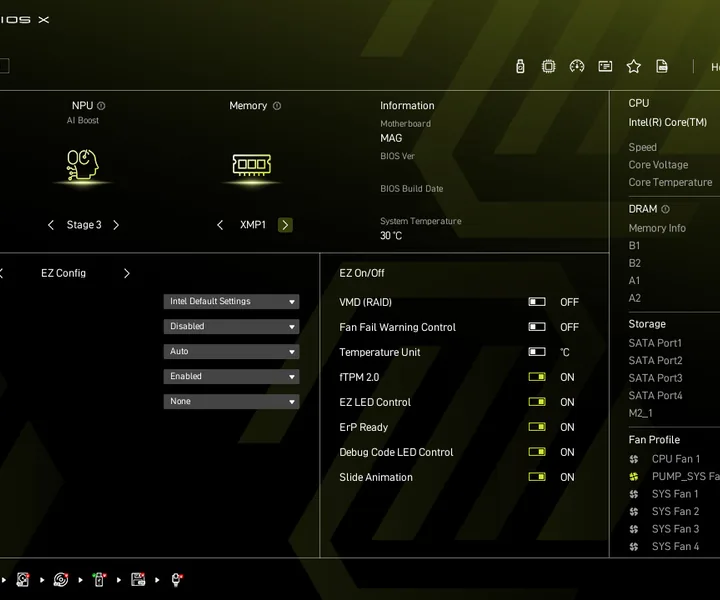Click the CPU chip icon in the top toolbar

pyautogui.click(x=548, y=67)
